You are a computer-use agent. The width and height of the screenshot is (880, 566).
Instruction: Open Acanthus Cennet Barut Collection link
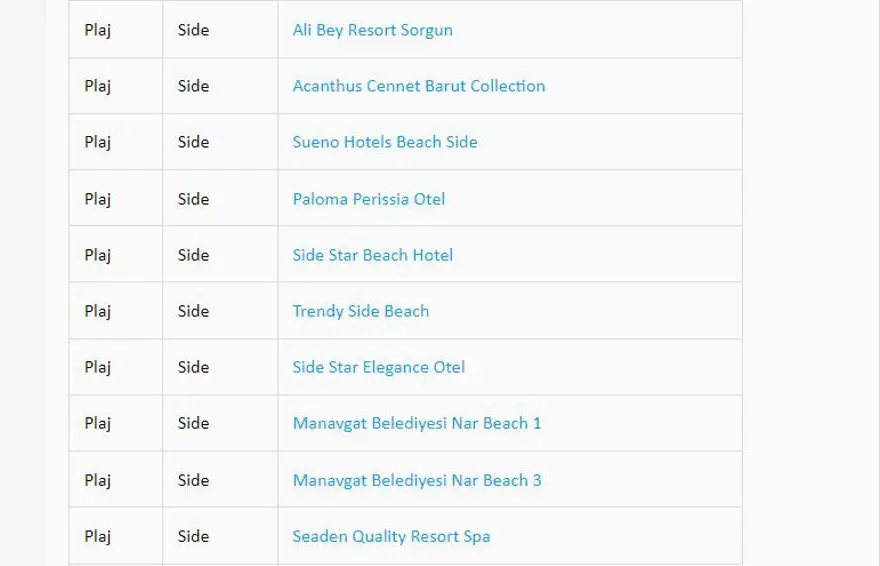(x=418, y=86)
